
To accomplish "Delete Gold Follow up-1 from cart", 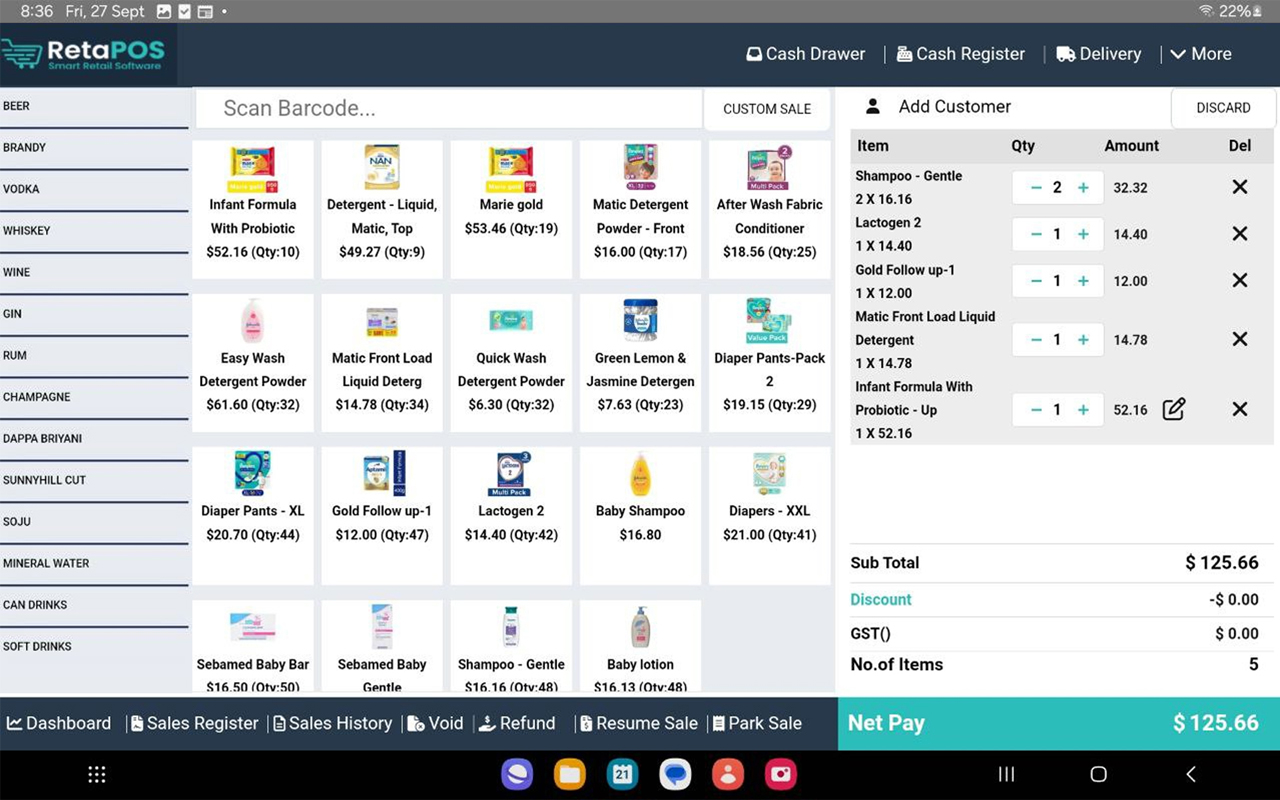I will tap(1240, 281).
